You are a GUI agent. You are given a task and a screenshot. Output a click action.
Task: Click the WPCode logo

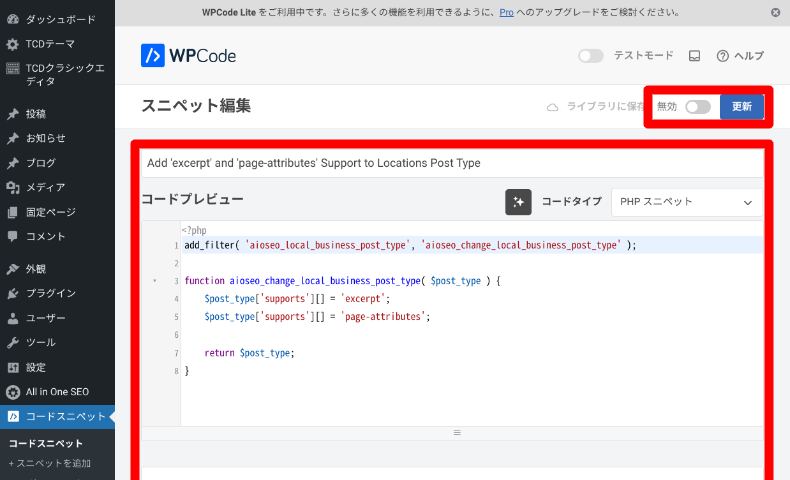(x=188, y=55)
